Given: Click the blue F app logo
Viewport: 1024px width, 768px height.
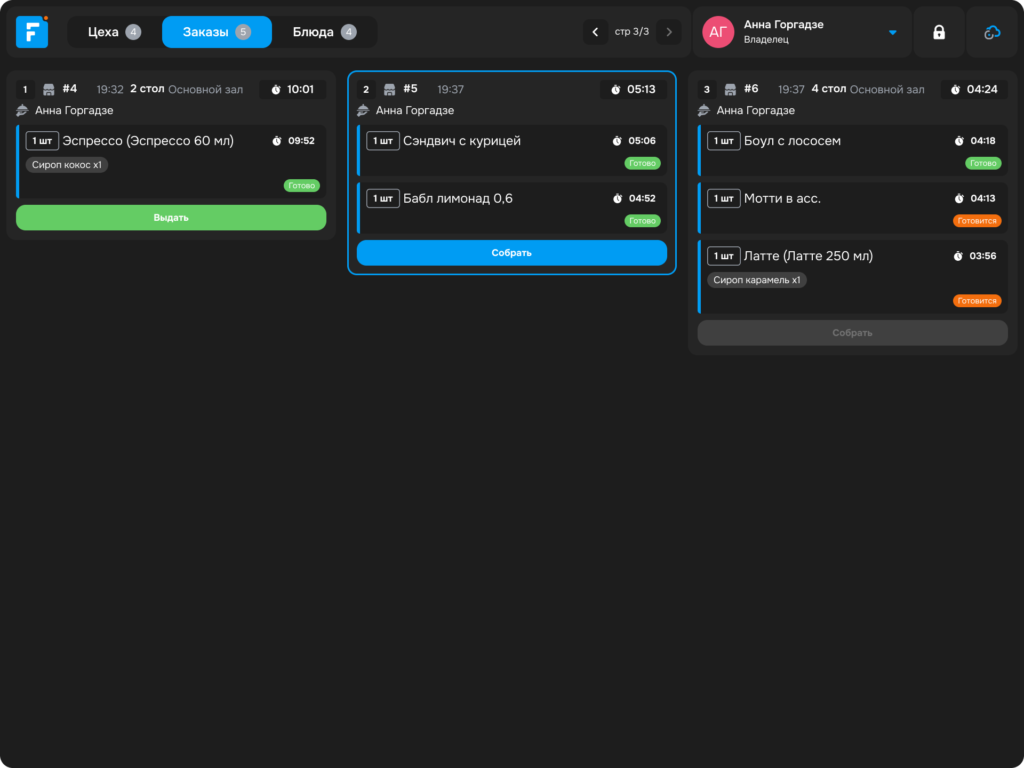Looking at the screenshot, I should coord(32,32).
